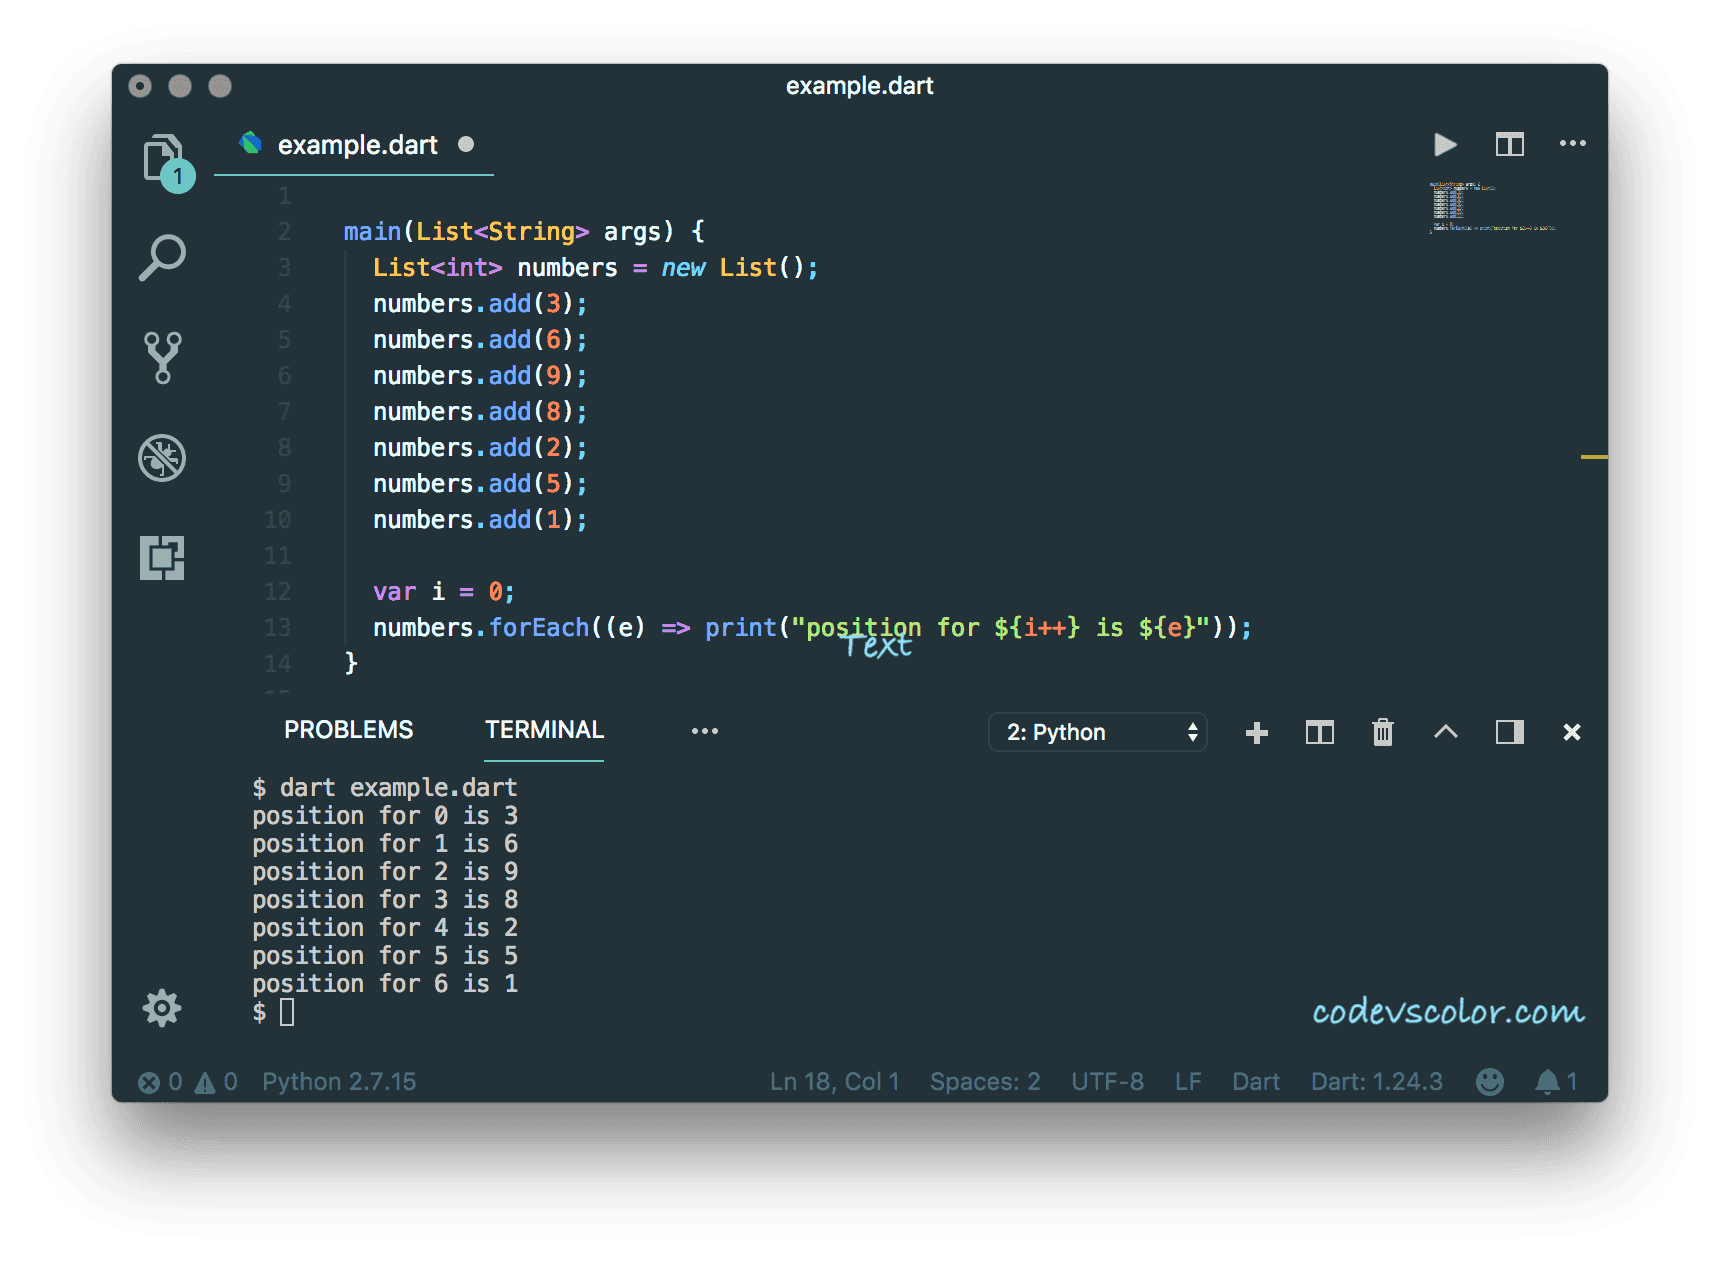Switch to the PROBLEMS tab
The image size is (1720, 1262).
[348, 730]
